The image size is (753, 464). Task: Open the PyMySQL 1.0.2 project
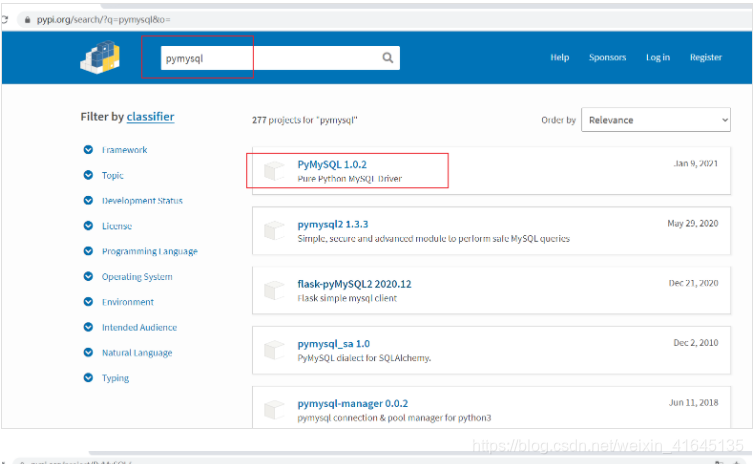coord(332,164)
